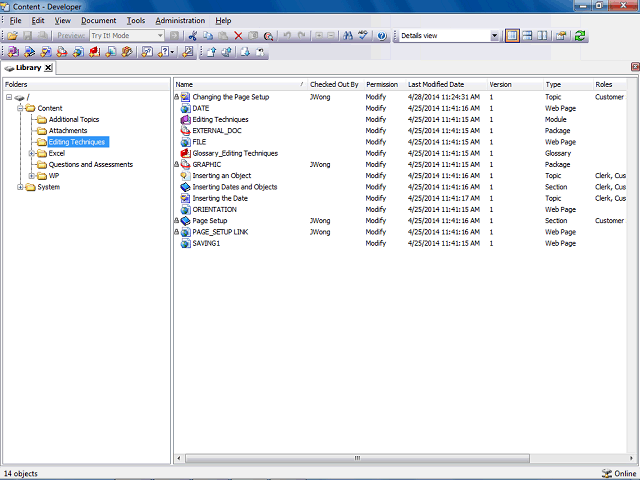The image size is (640, 480).
Task: Click the Cut scissors toolbar icon
Action: pos(193,36)
